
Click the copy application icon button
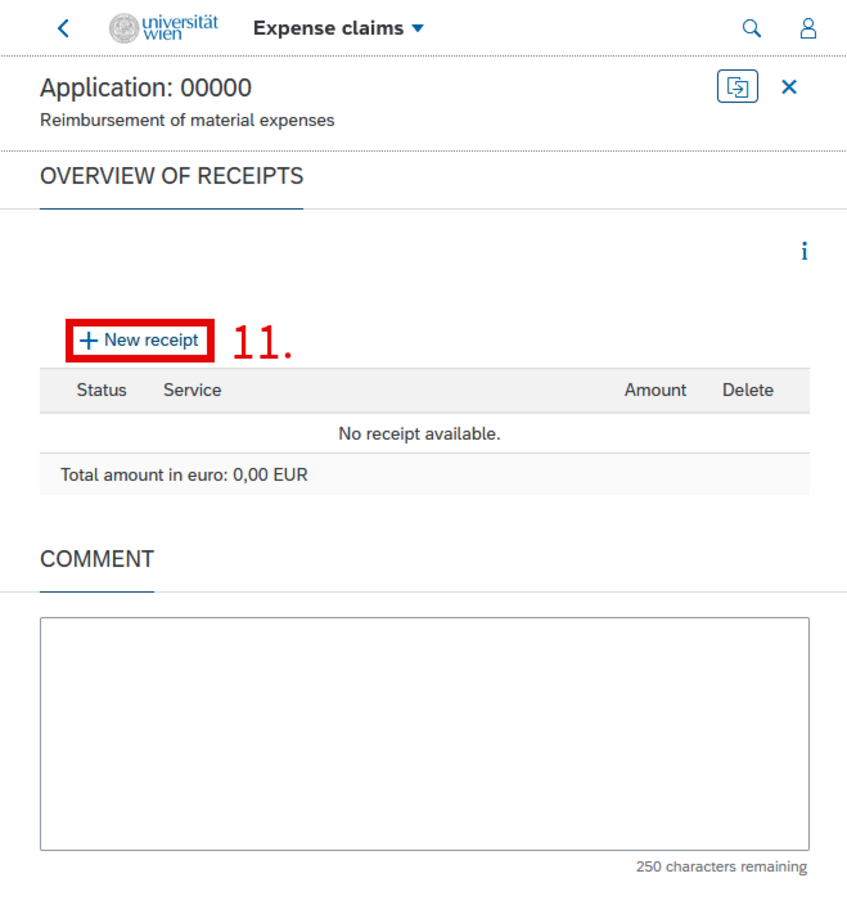pos(737,87)
